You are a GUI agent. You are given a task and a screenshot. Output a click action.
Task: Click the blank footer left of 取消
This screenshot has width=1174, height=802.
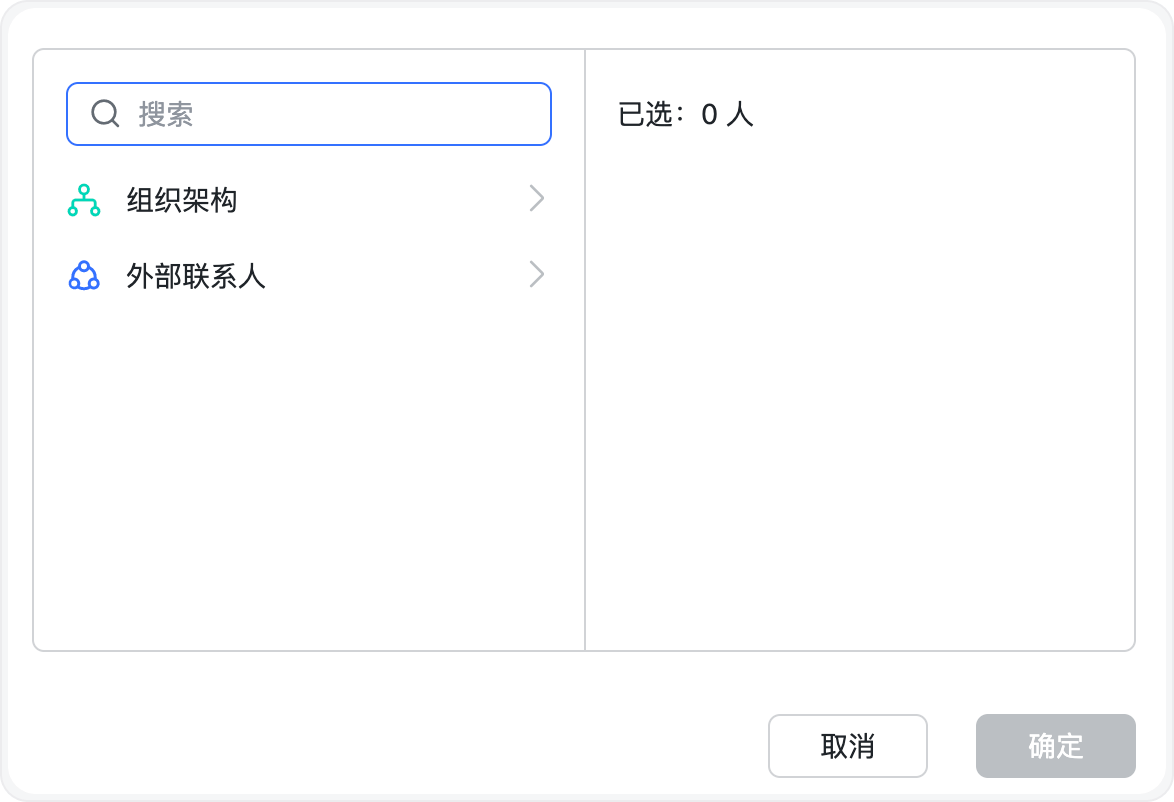tap(400, 745)
